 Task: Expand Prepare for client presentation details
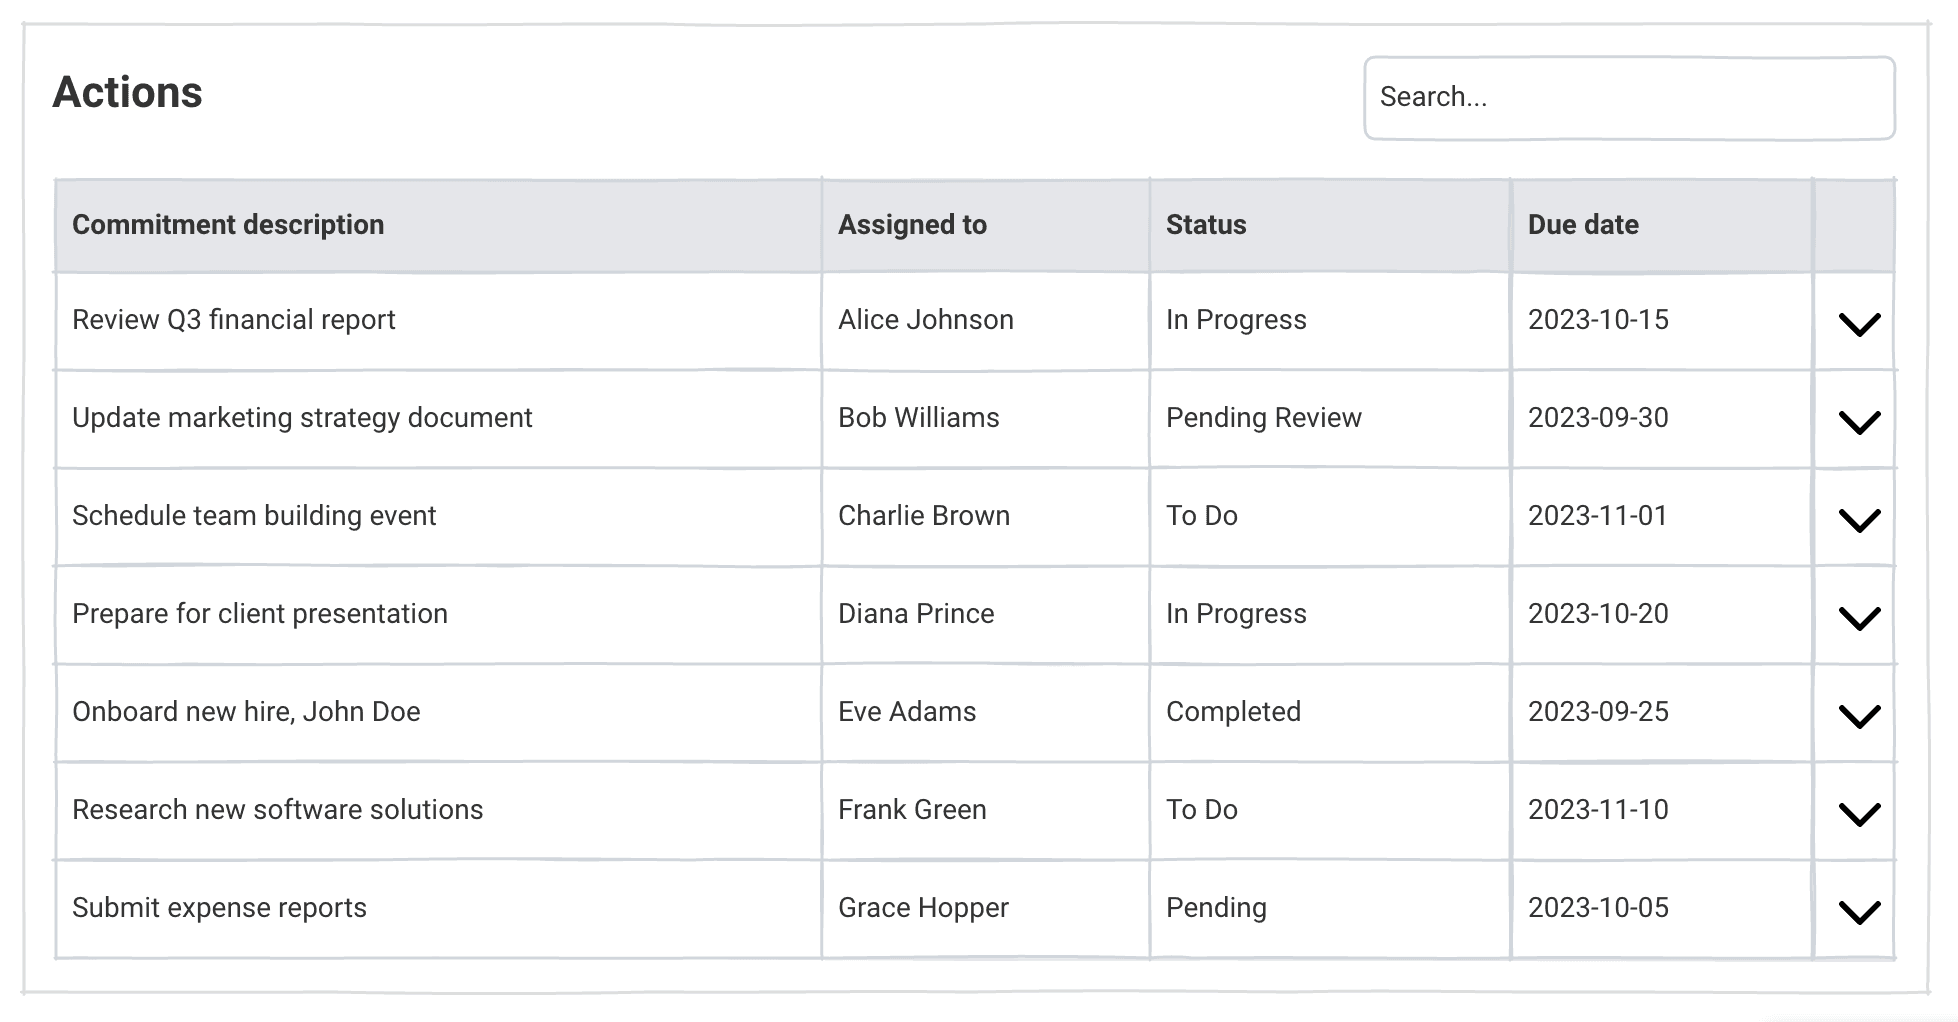tap(1859, 617)
